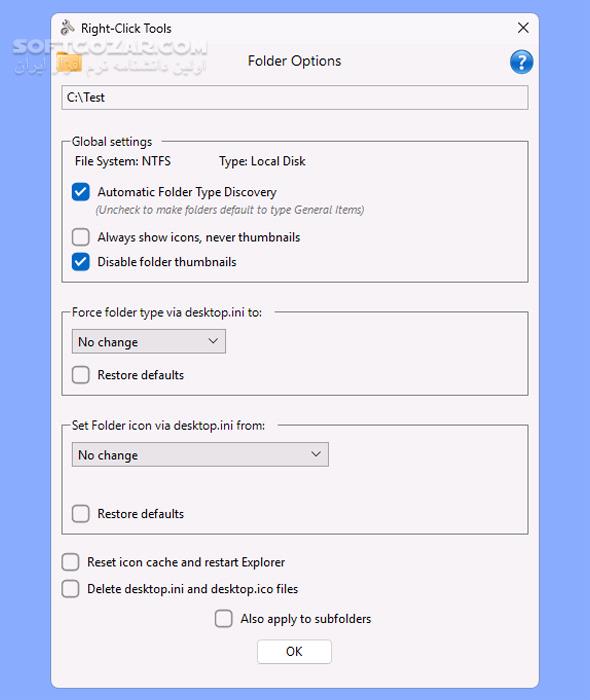Open the Set Folder icon source dropdown
The image size is (590, 700).
click(200, 454)
